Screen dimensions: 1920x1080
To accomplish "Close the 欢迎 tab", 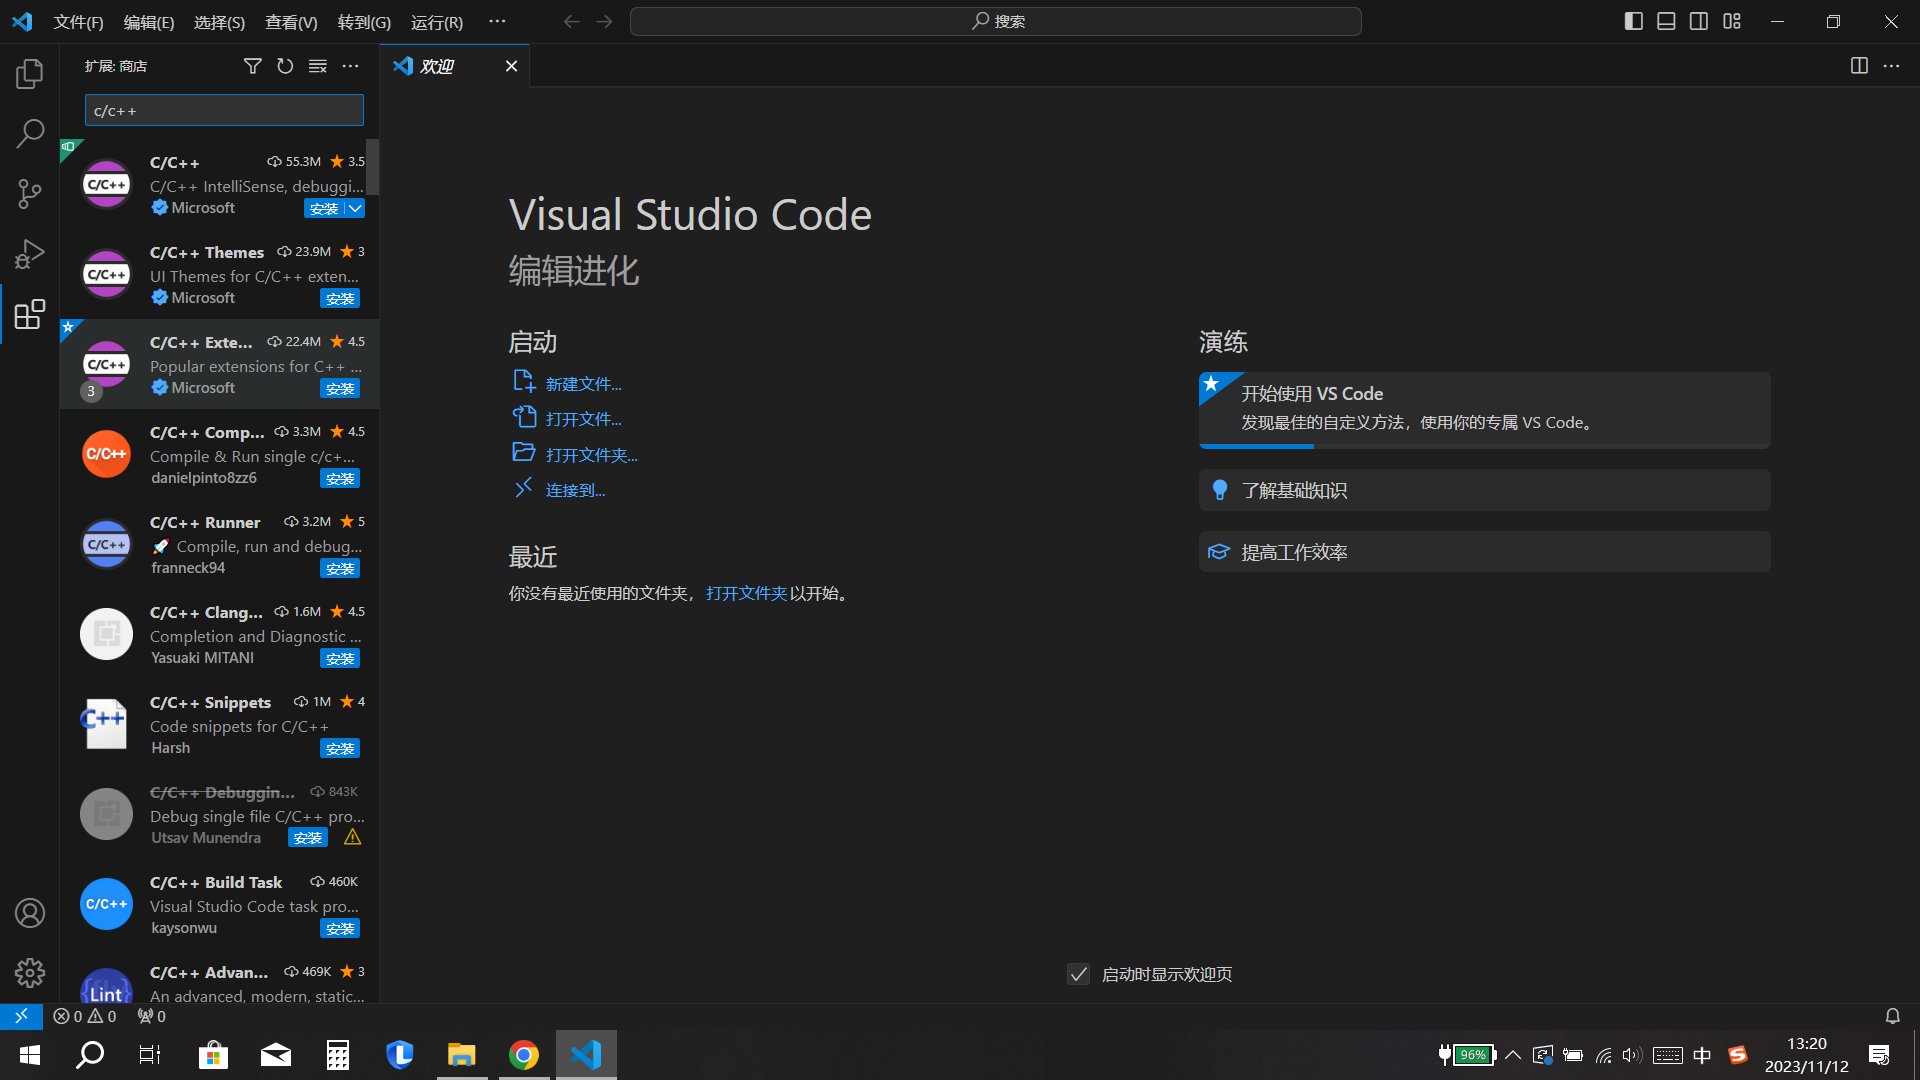I will (511, 66).
